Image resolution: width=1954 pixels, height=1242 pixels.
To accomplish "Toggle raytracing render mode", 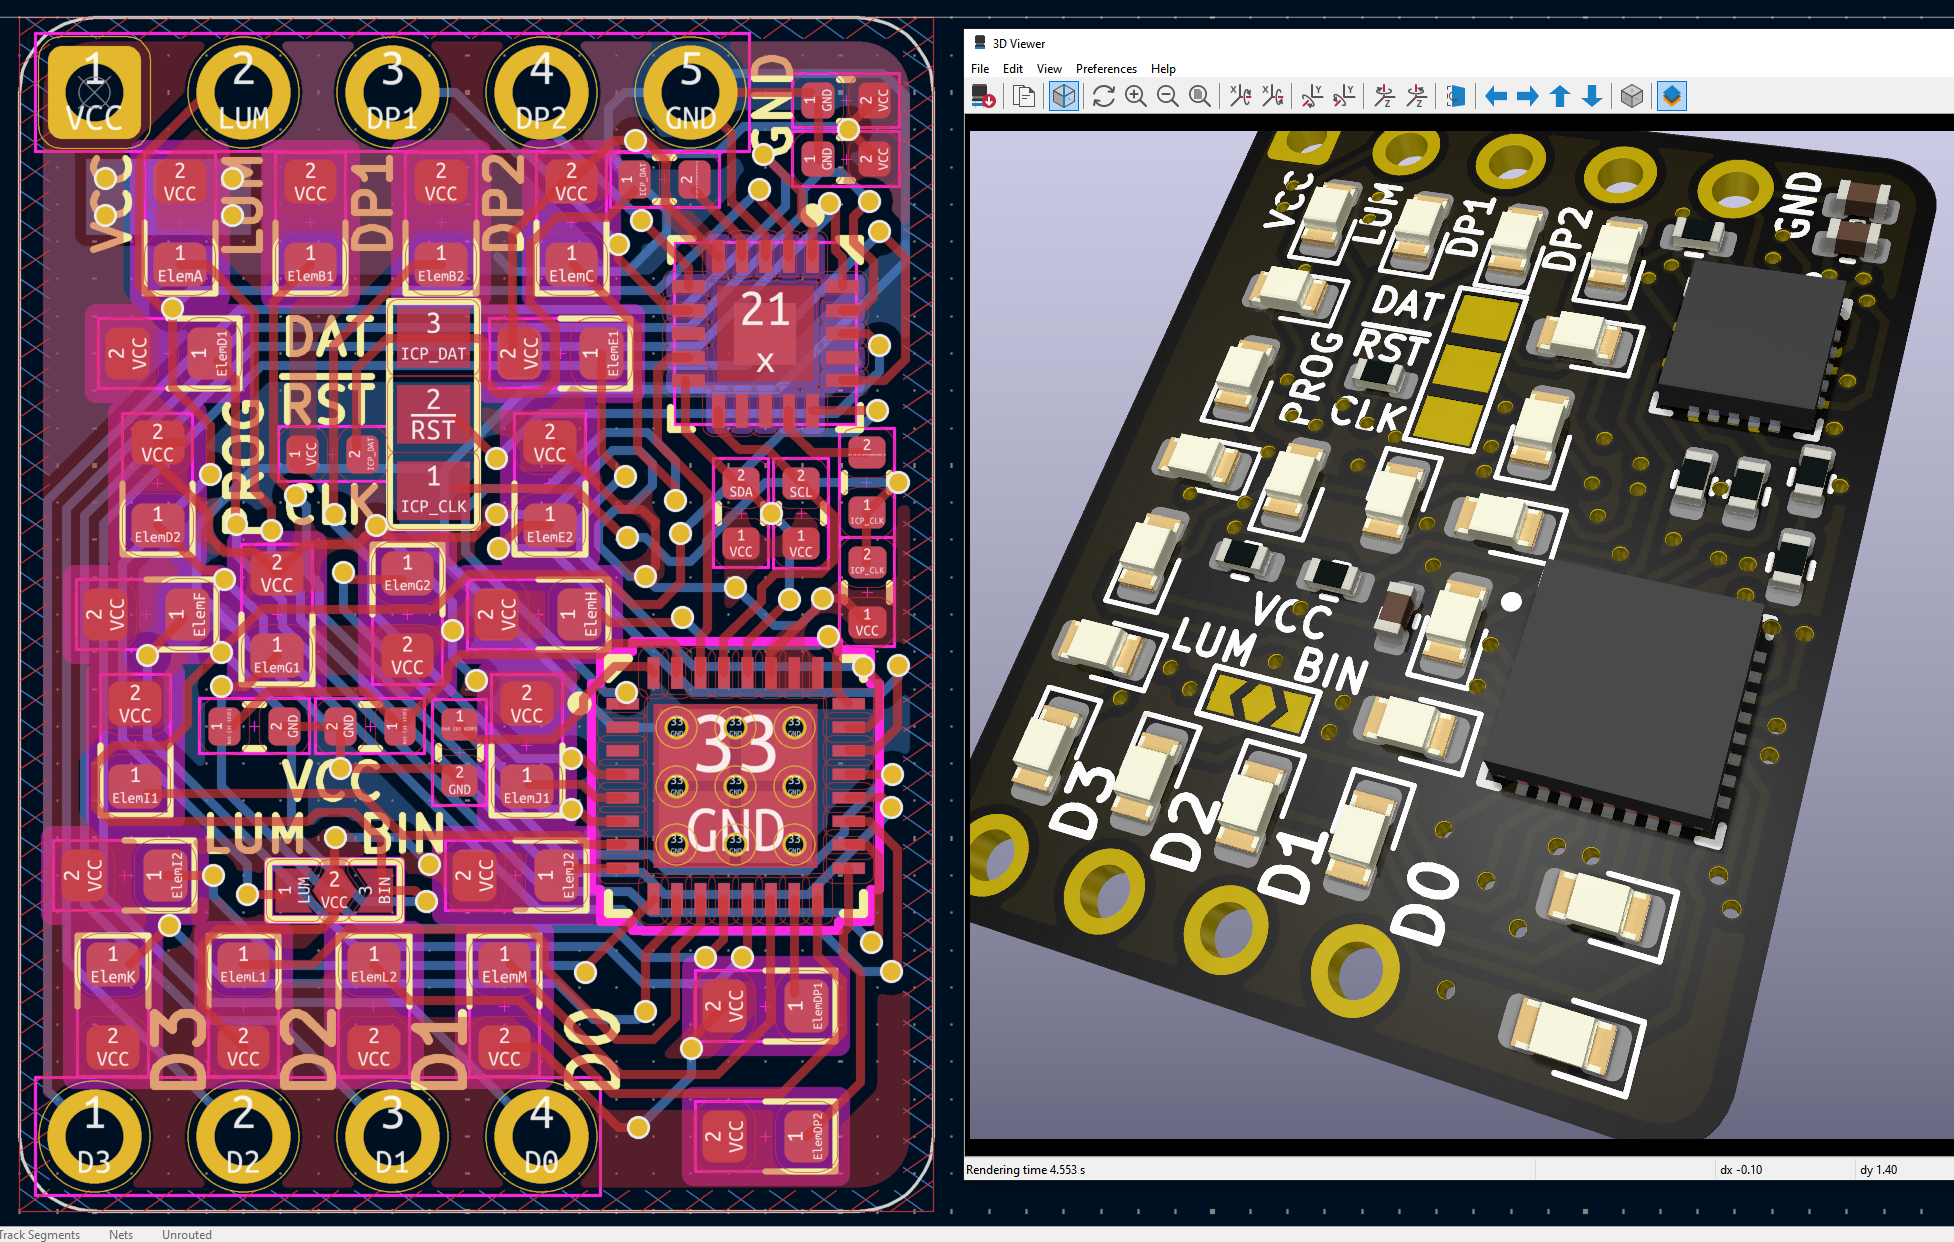I will (x=1064, y=96).
